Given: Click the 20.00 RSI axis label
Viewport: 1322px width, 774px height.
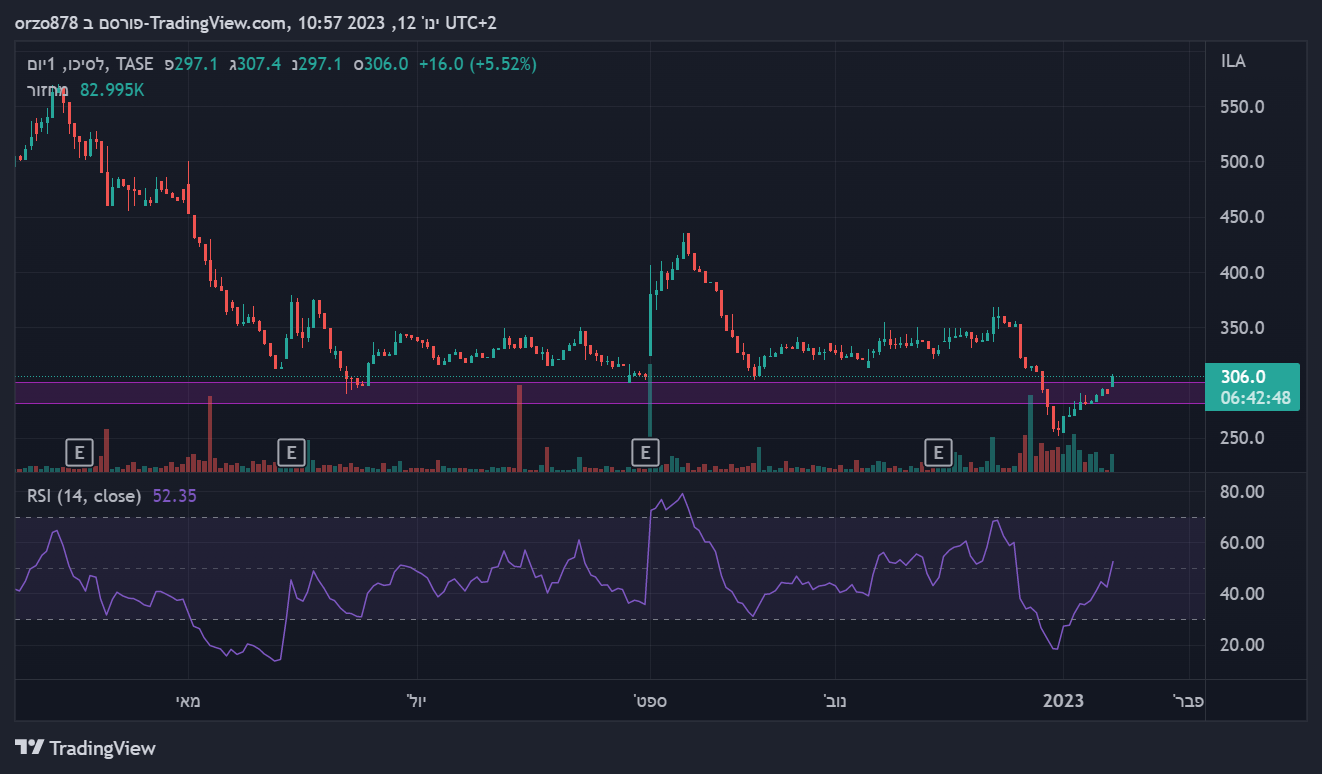Looking at the screenshot, I should [x=1243, y=645].
